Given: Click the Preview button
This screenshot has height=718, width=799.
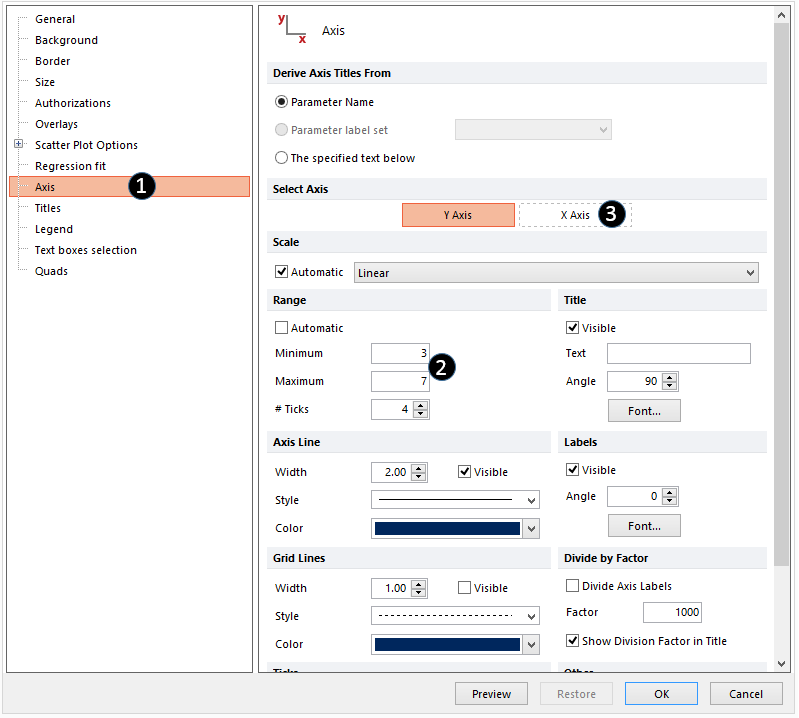Looking at the screenshot, I should click(x=491, y=694).
